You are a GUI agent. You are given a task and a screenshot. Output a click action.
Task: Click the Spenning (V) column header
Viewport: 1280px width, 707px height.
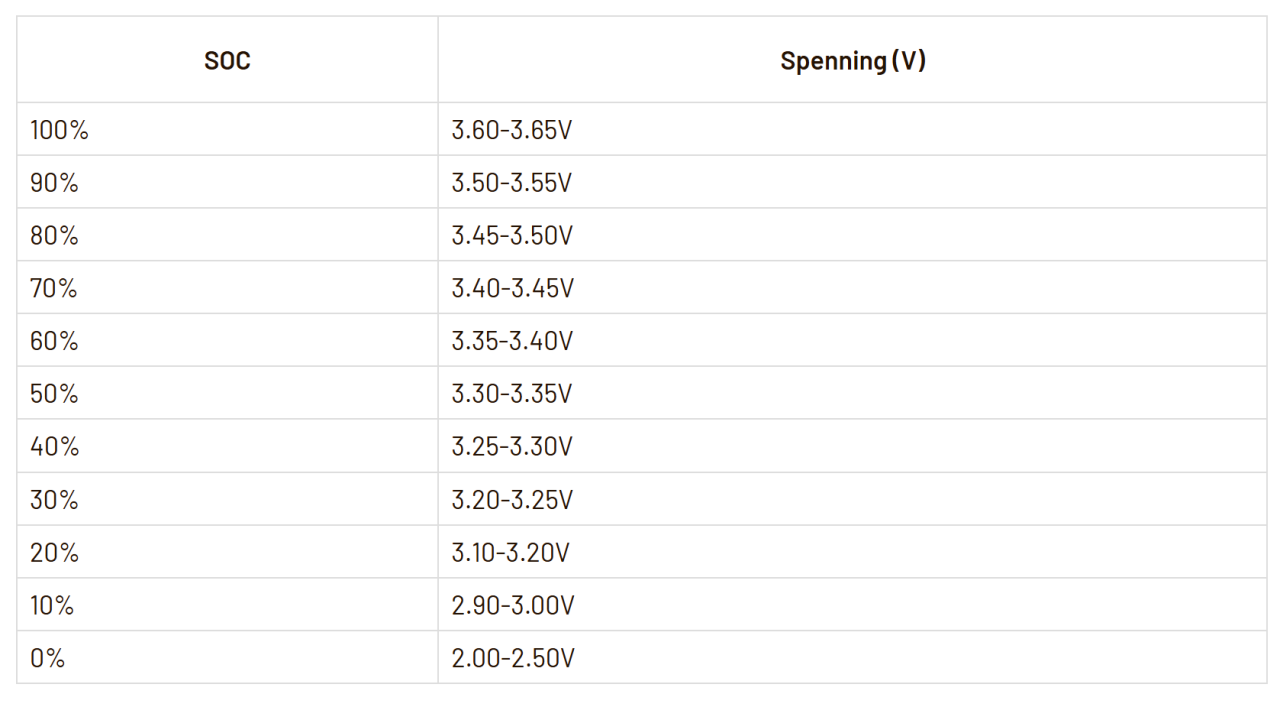(x=852, y=61)
